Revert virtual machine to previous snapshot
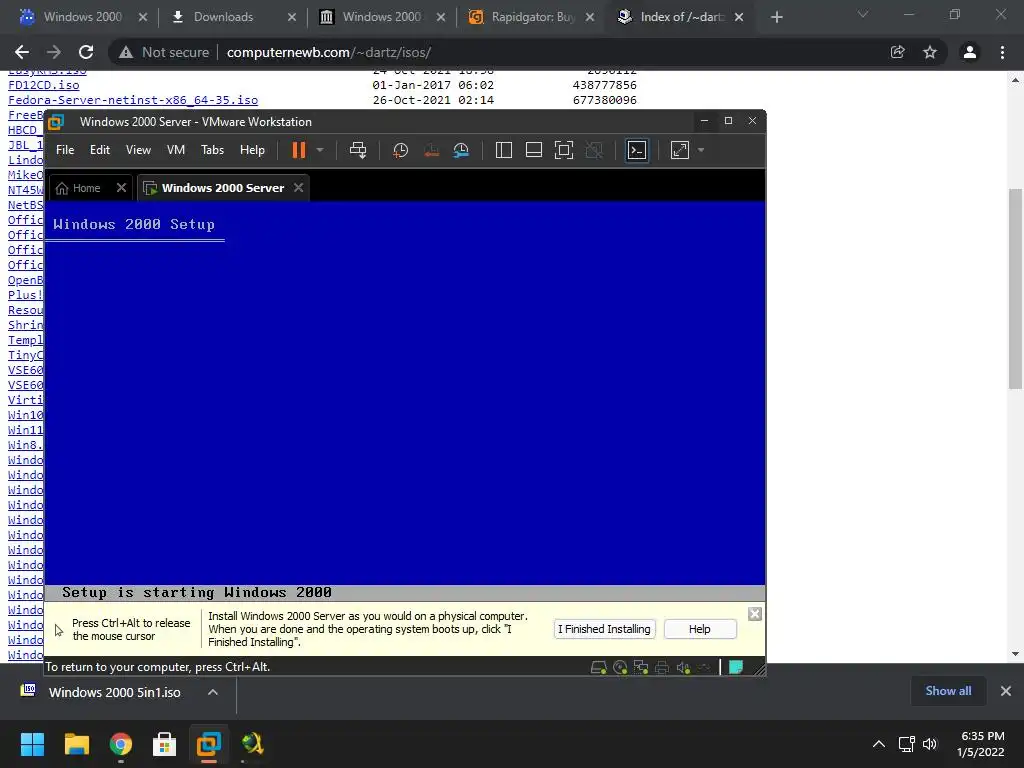This screenshot has height=768, width=1024. coord(431,150)
